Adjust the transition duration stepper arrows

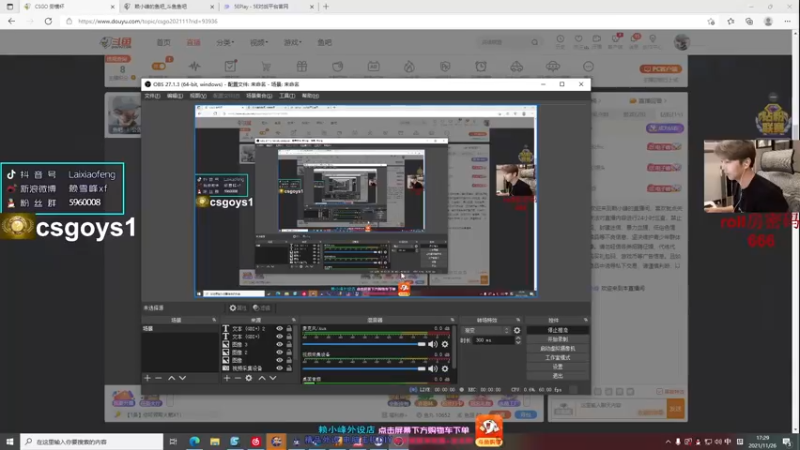click(x=518, y=340)
